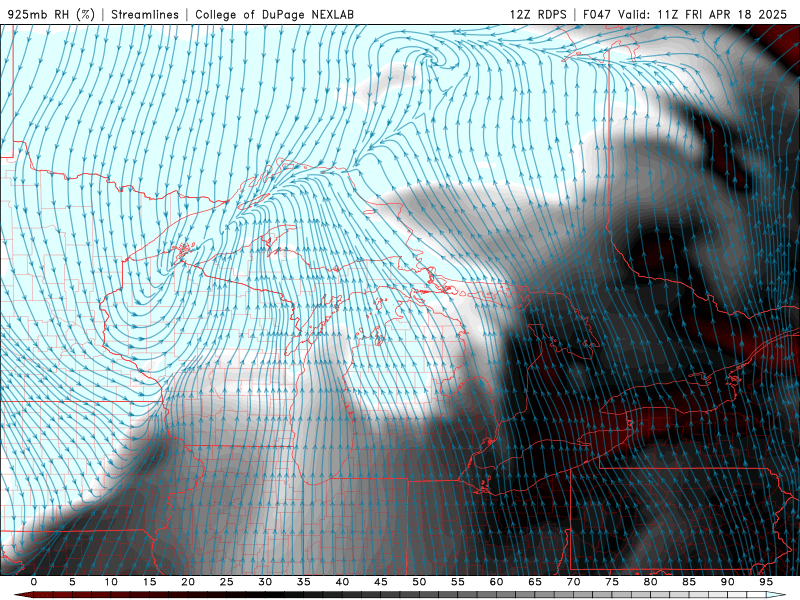Screen dimensions: 800x600
Task: Select the '65' colorbar scale label
Action: [x=535, y=582]
